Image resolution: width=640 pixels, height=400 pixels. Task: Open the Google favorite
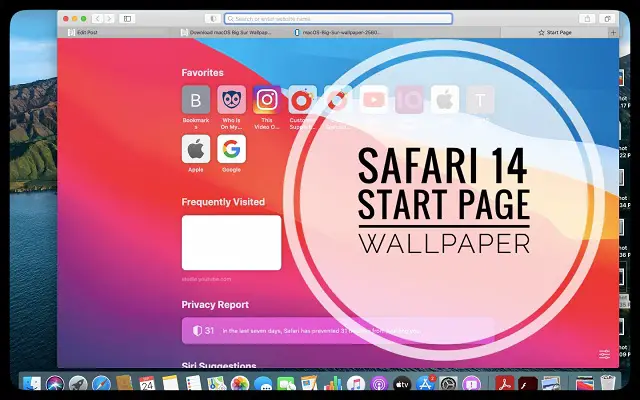pyautogui.click(x=231, y=149)
